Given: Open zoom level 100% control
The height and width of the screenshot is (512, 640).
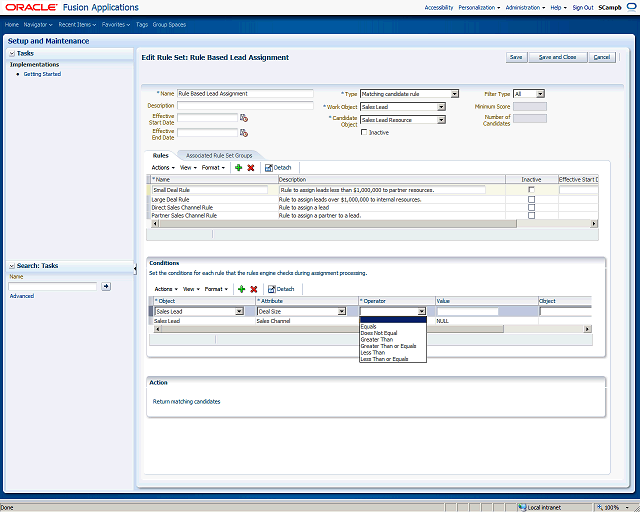Looking at the screenshot, I should (614, 508).
